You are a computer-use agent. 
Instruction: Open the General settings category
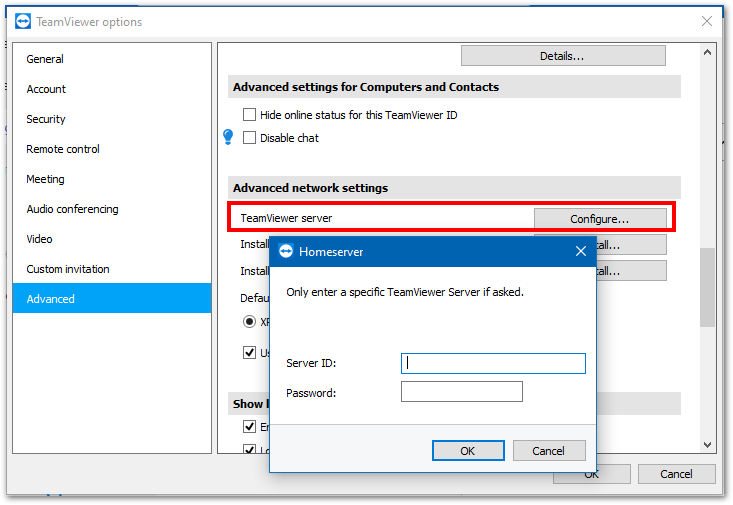click(x=112, y=59)
